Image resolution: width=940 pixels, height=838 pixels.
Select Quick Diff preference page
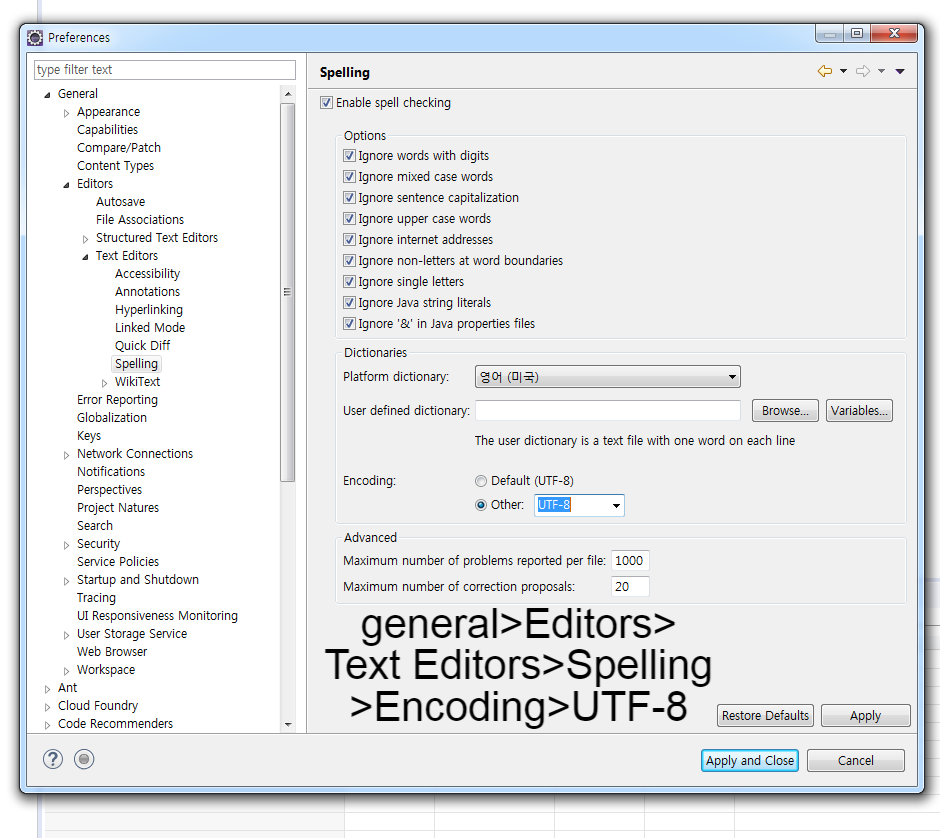(x=142, y=346)
